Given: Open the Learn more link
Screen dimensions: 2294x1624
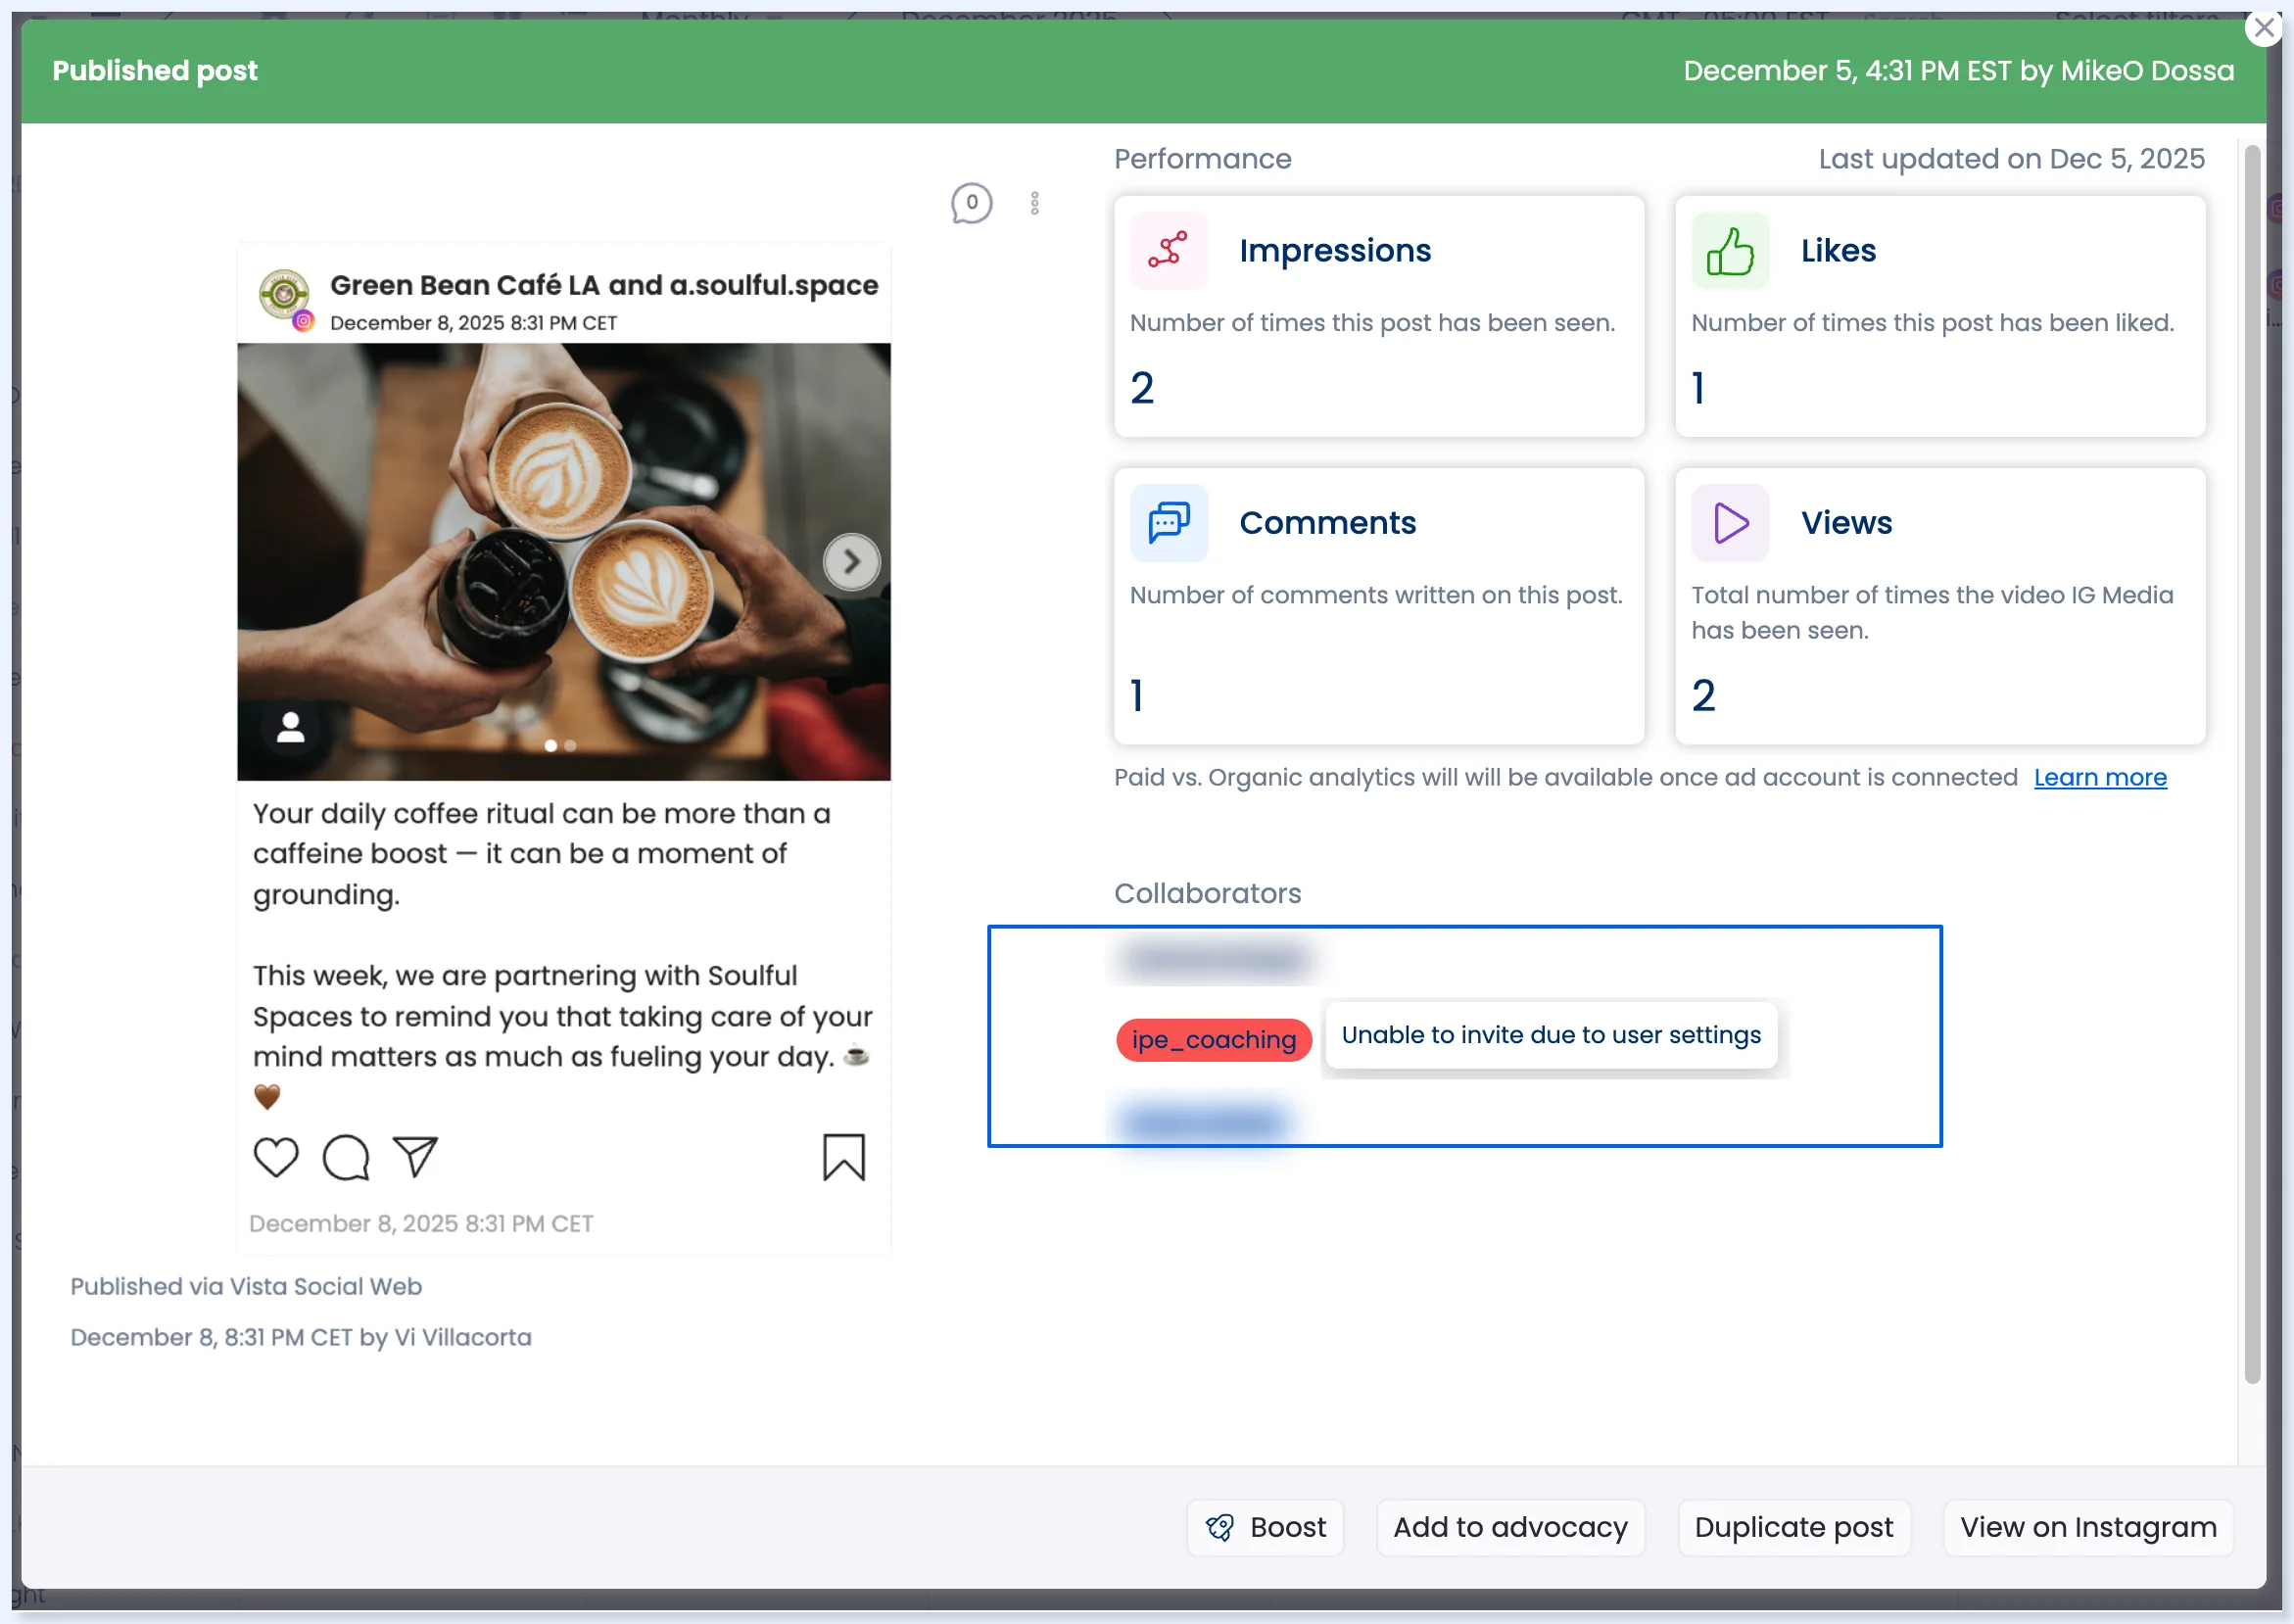Looking at the screenshot, I should (x=2100, y=777).
